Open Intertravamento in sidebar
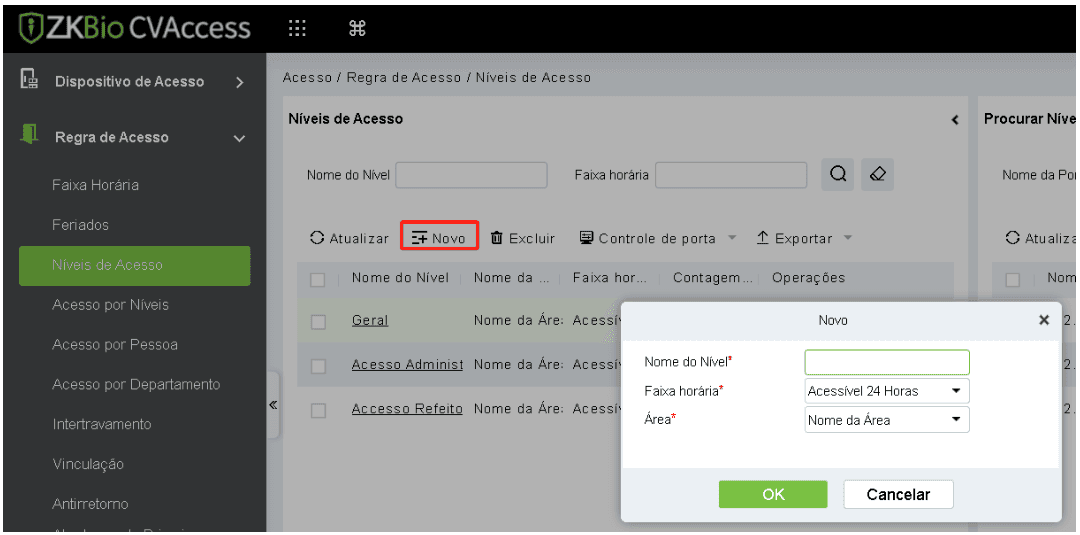1080x535 pixels. (x=102, y=424)
